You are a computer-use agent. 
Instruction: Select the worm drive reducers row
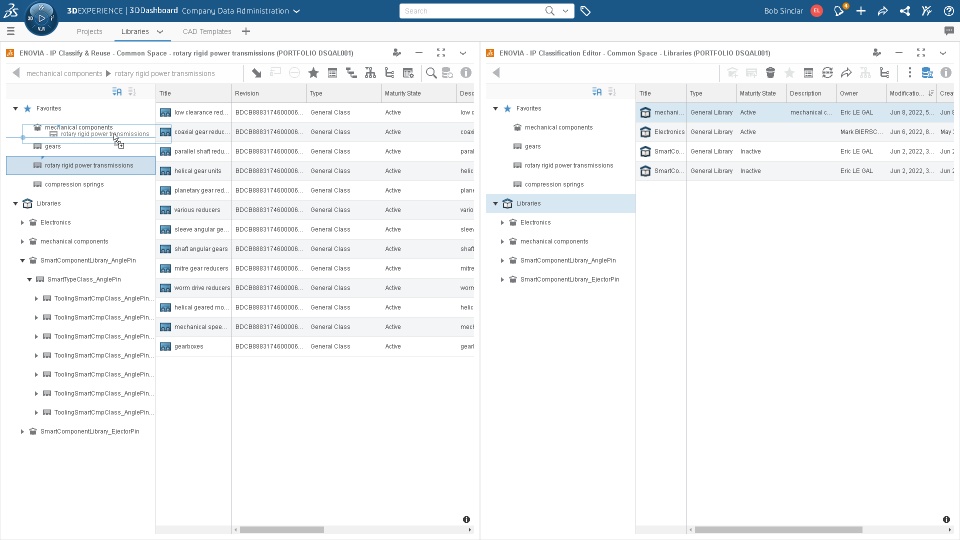(315, 288)
